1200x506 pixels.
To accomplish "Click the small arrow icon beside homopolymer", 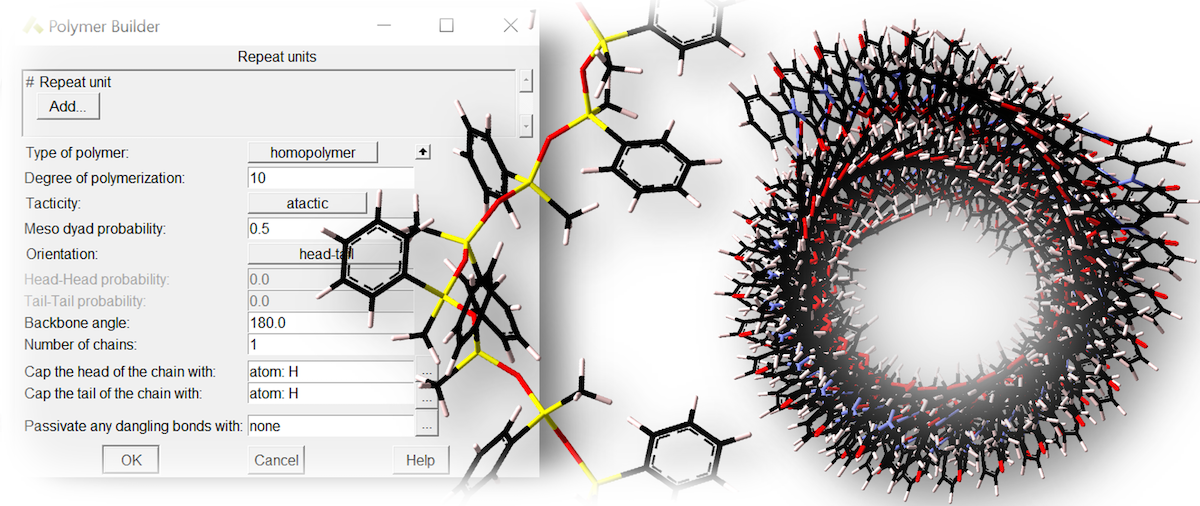I will pos(423,152).
